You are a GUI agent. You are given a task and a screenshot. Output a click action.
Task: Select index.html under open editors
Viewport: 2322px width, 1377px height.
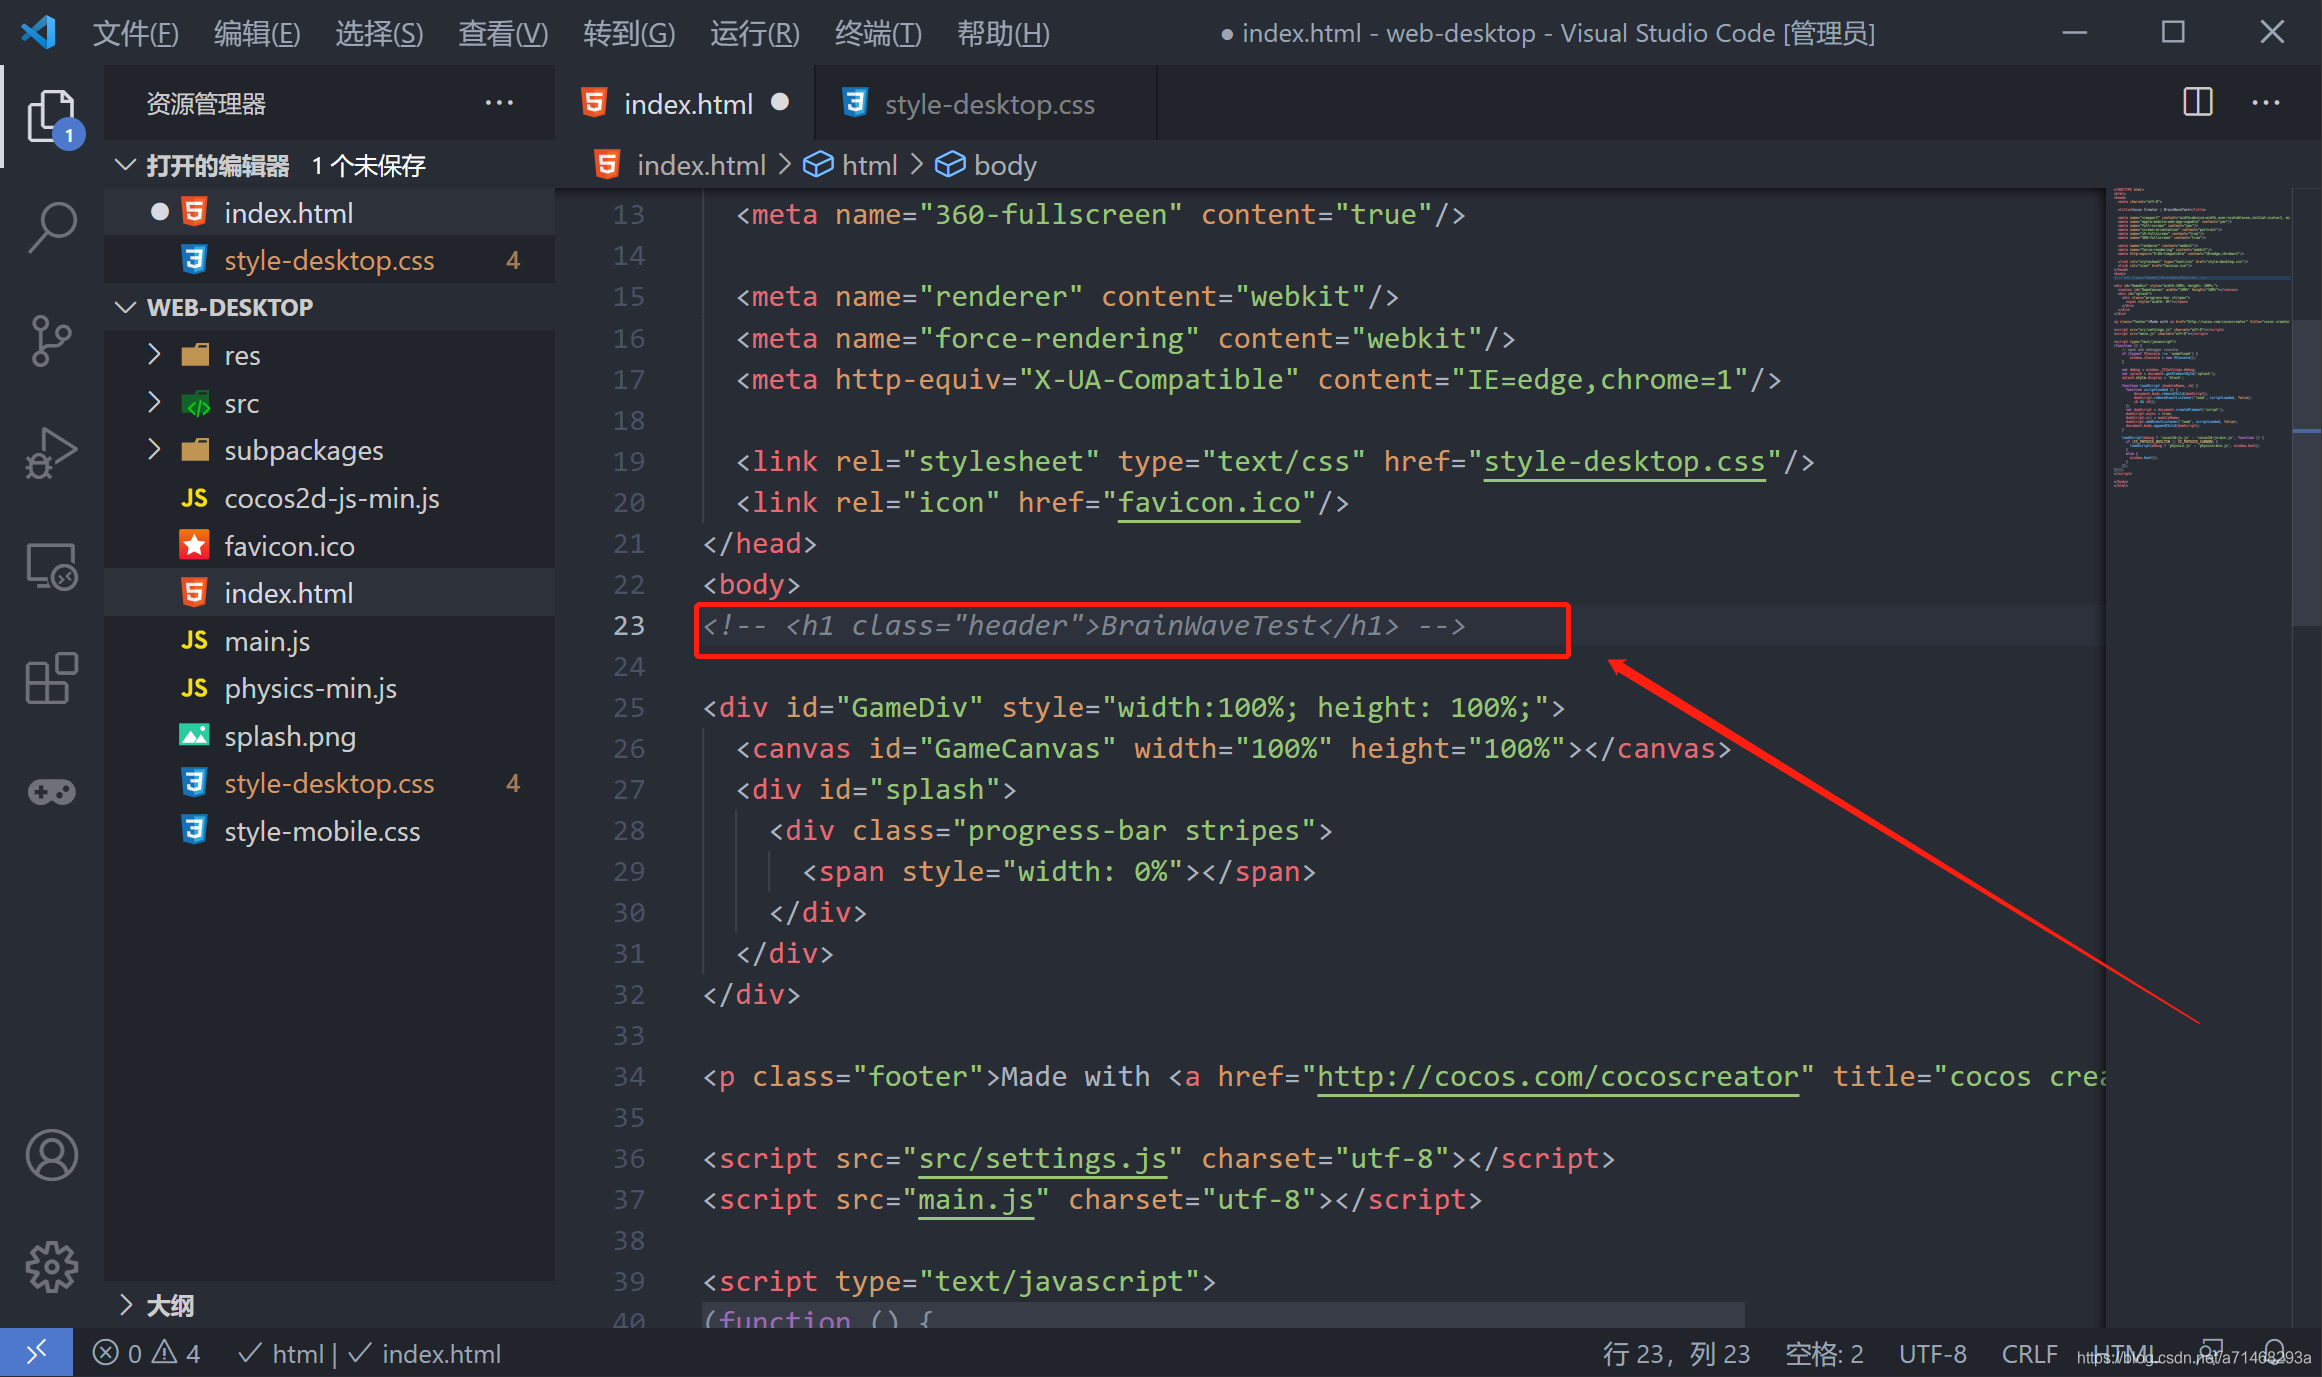330,212
